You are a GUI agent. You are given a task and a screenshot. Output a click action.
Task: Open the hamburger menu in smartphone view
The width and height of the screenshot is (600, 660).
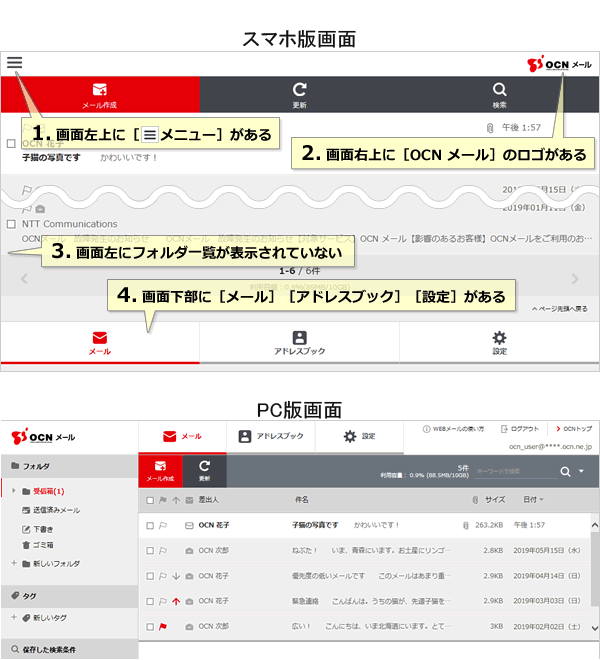click(14, 63)
